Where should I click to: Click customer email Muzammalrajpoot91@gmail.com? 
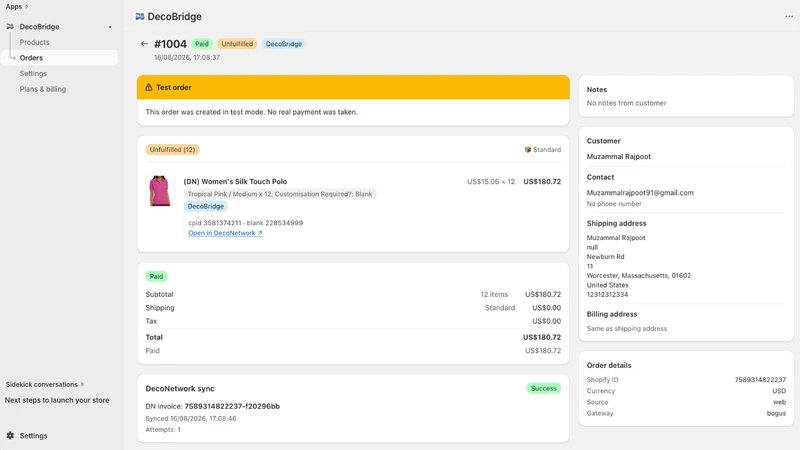tap(640, 192)
